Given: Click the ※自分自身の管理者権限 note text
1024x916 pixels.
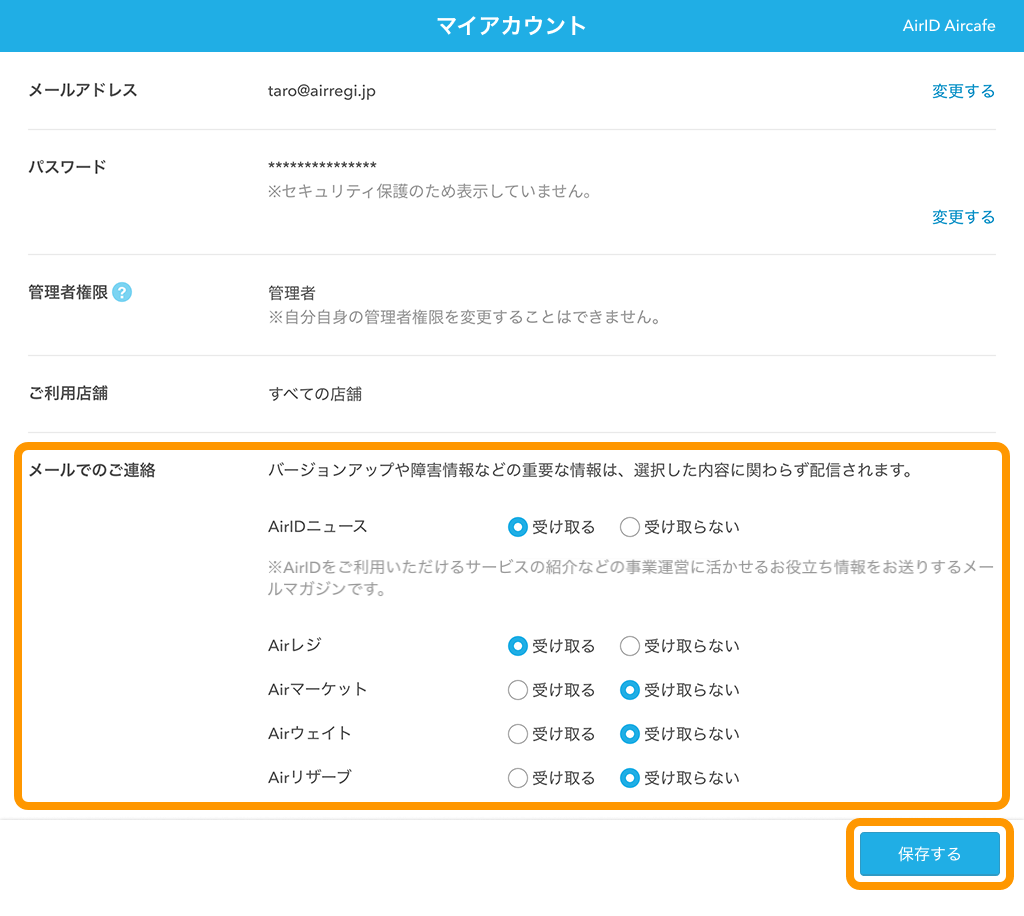Looking at the screenshot, I should pyautogui.click(x=465, y=317).
